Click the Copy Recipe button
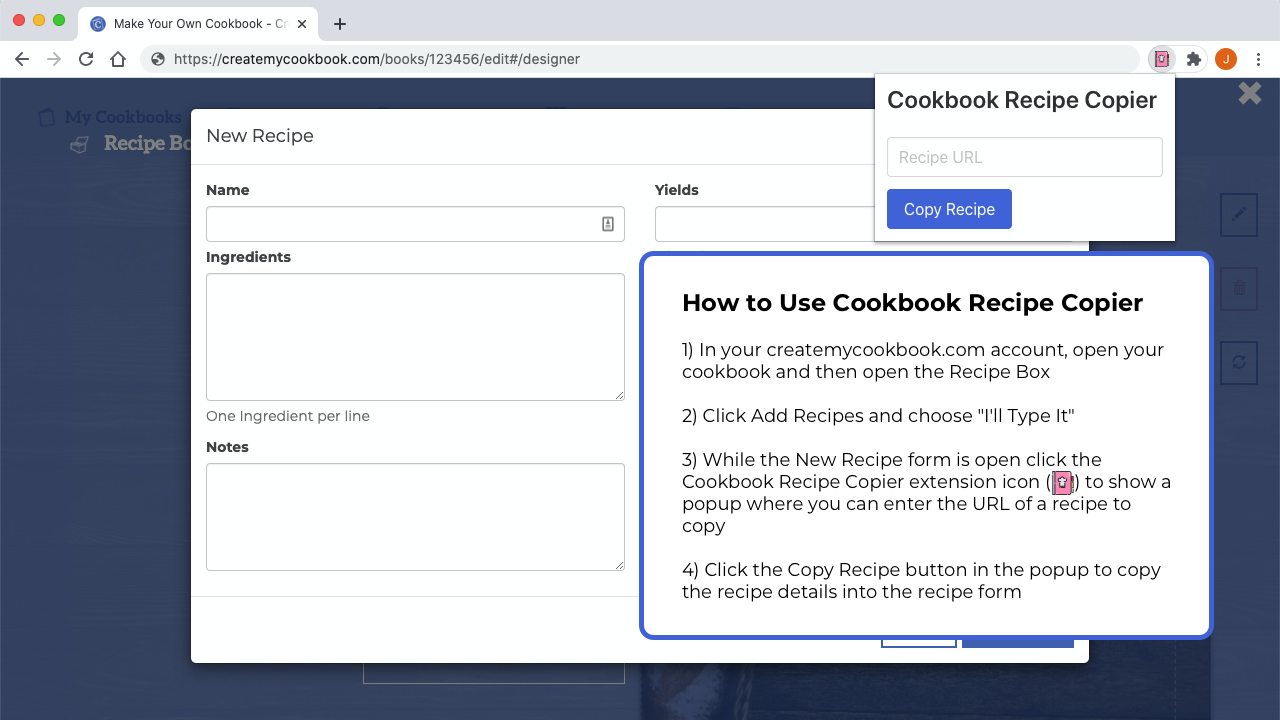This screenshot has width=1280, height=720. (x=948, y=208)
